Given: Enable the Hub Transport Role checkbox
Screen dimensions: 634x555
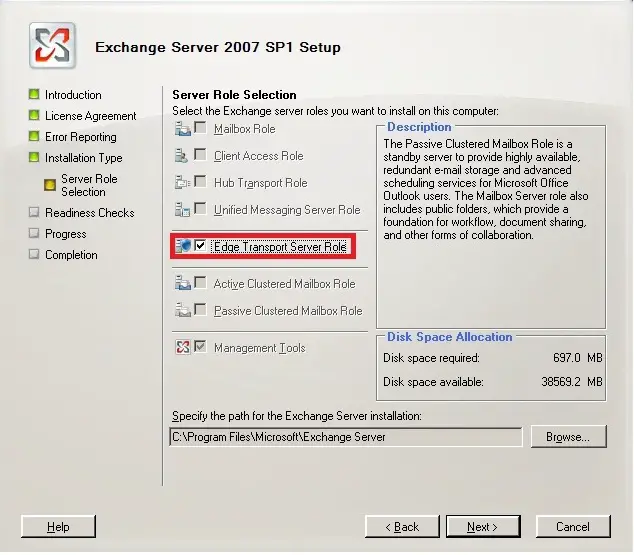Looking at the screenshot, I should coord(200,181).
